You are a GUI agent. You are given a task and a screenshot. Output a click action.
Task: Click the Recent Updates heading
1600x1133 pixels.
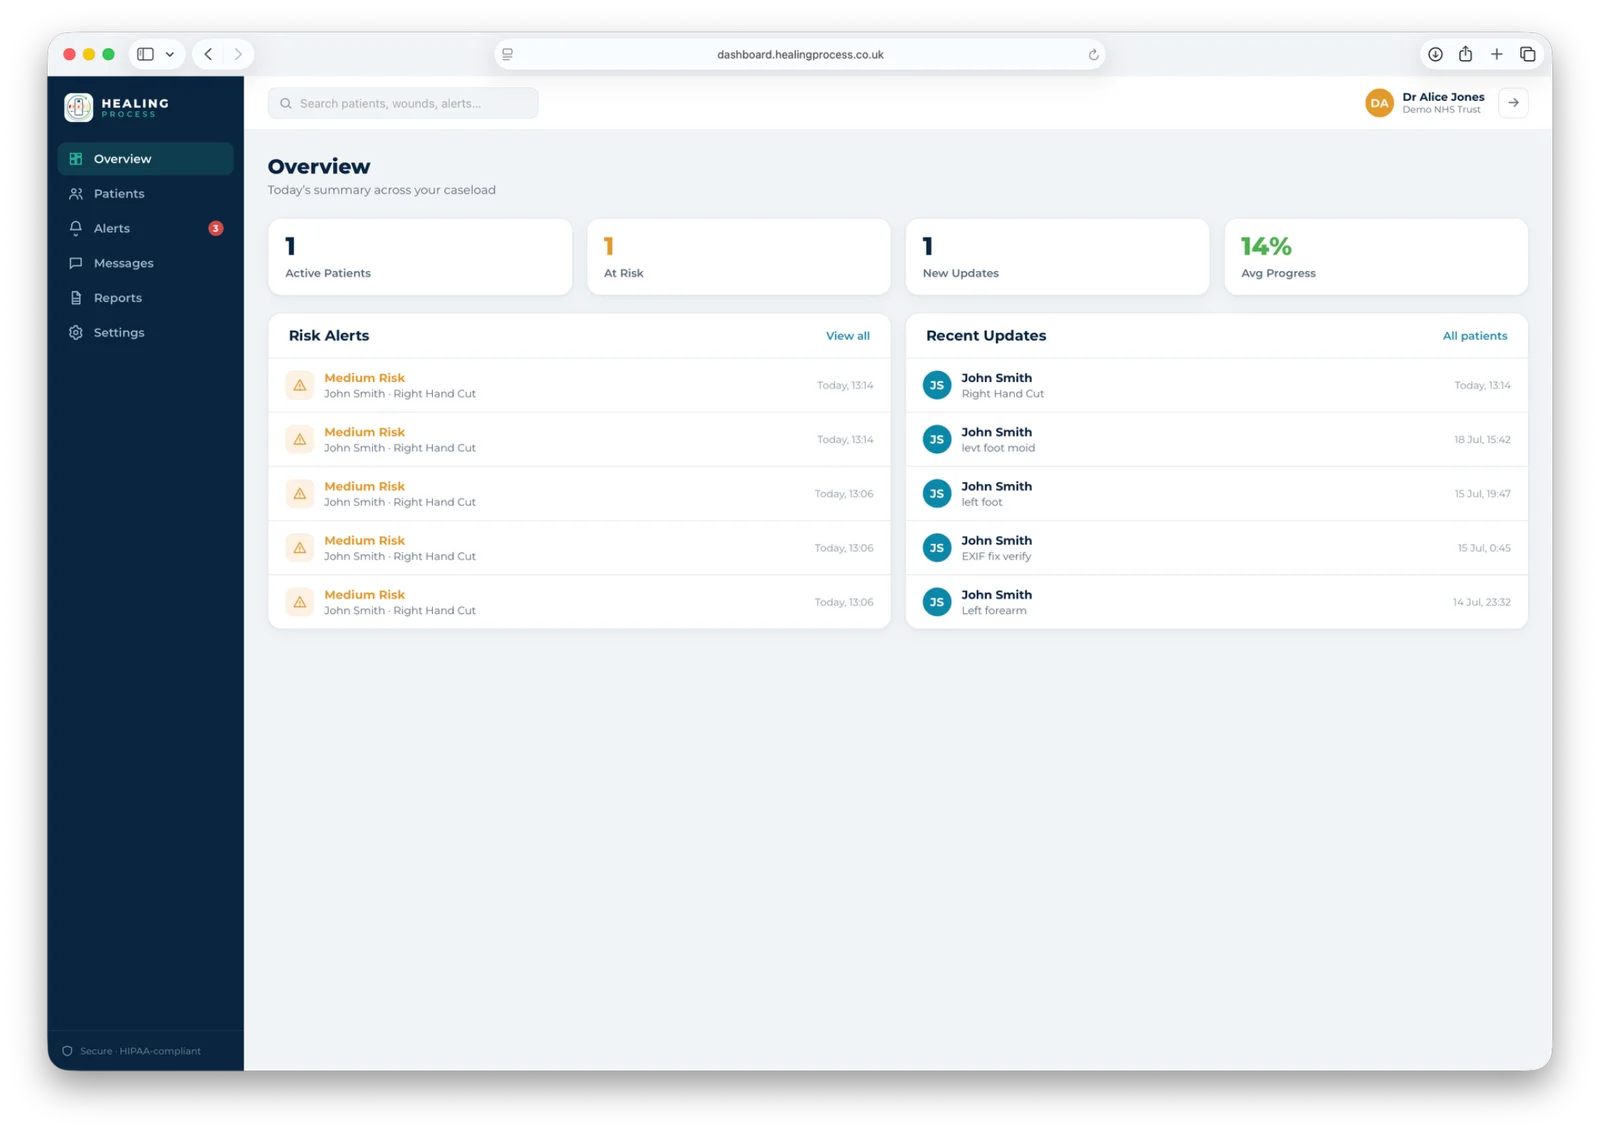tap(986, 336)
